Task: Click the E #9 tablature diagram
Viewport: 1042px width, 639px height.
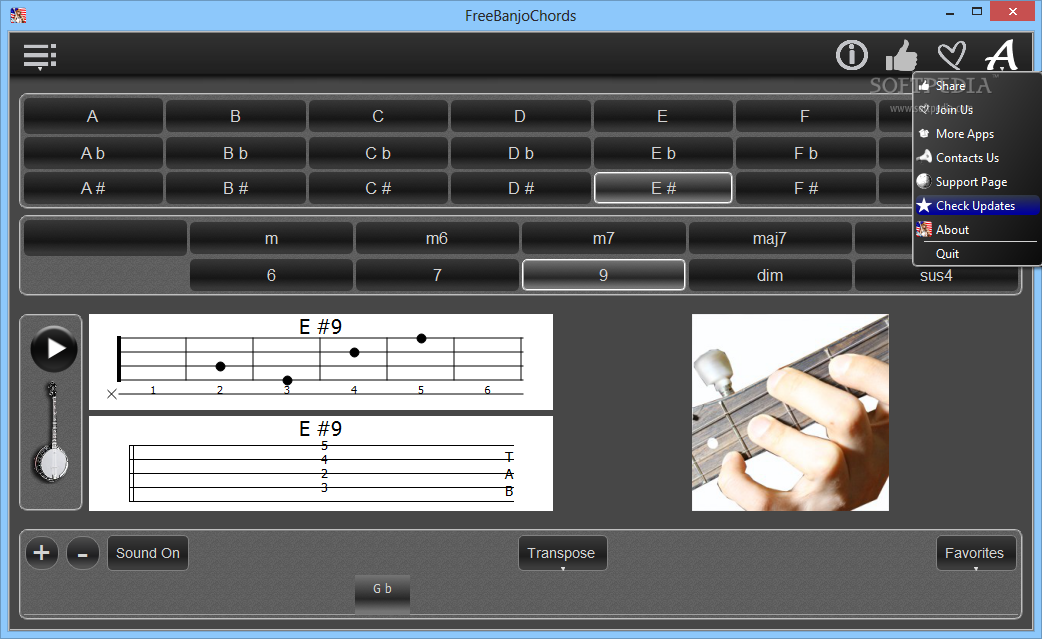Action: pyautogui.click(x=321, y=464)
